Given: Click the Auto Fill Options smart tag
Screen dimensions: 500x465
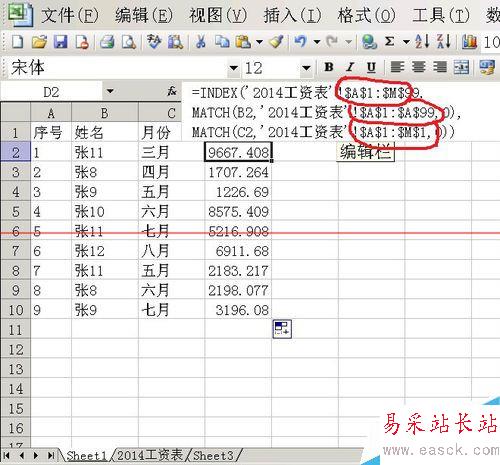Looking at the screenshot, I should (282, 329).
